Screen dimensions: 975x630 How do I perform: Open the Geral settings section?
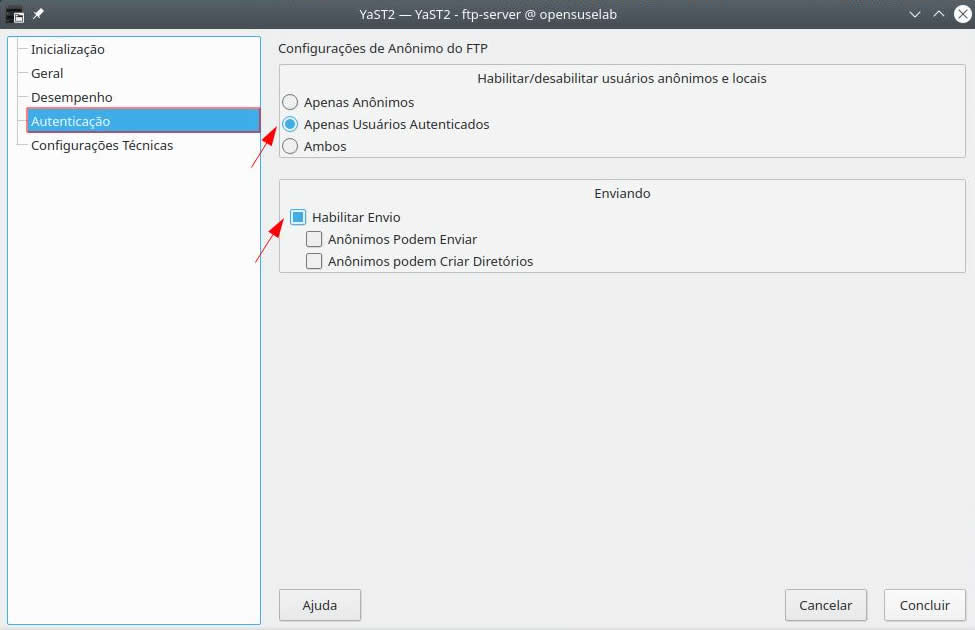(47, 73)
